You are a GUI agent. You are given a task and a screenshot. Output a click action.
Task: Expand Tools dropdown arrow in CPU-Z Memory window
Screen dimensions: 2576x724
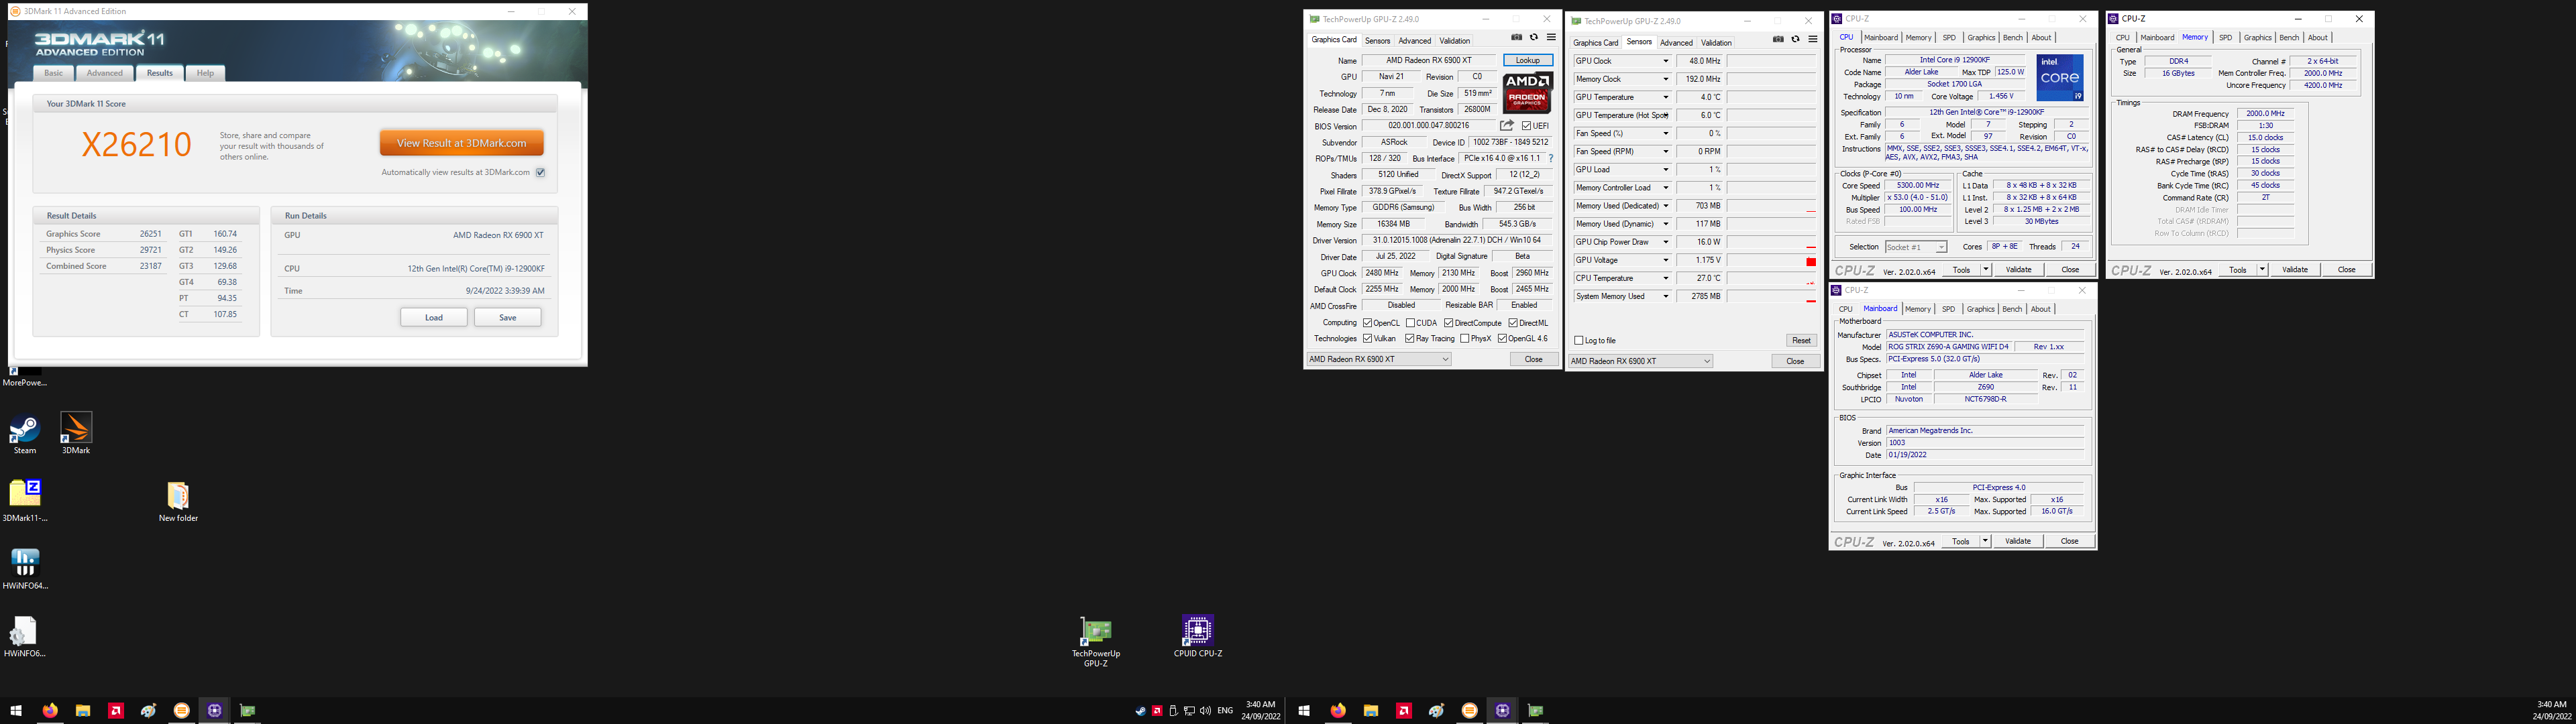(2262, 270)
